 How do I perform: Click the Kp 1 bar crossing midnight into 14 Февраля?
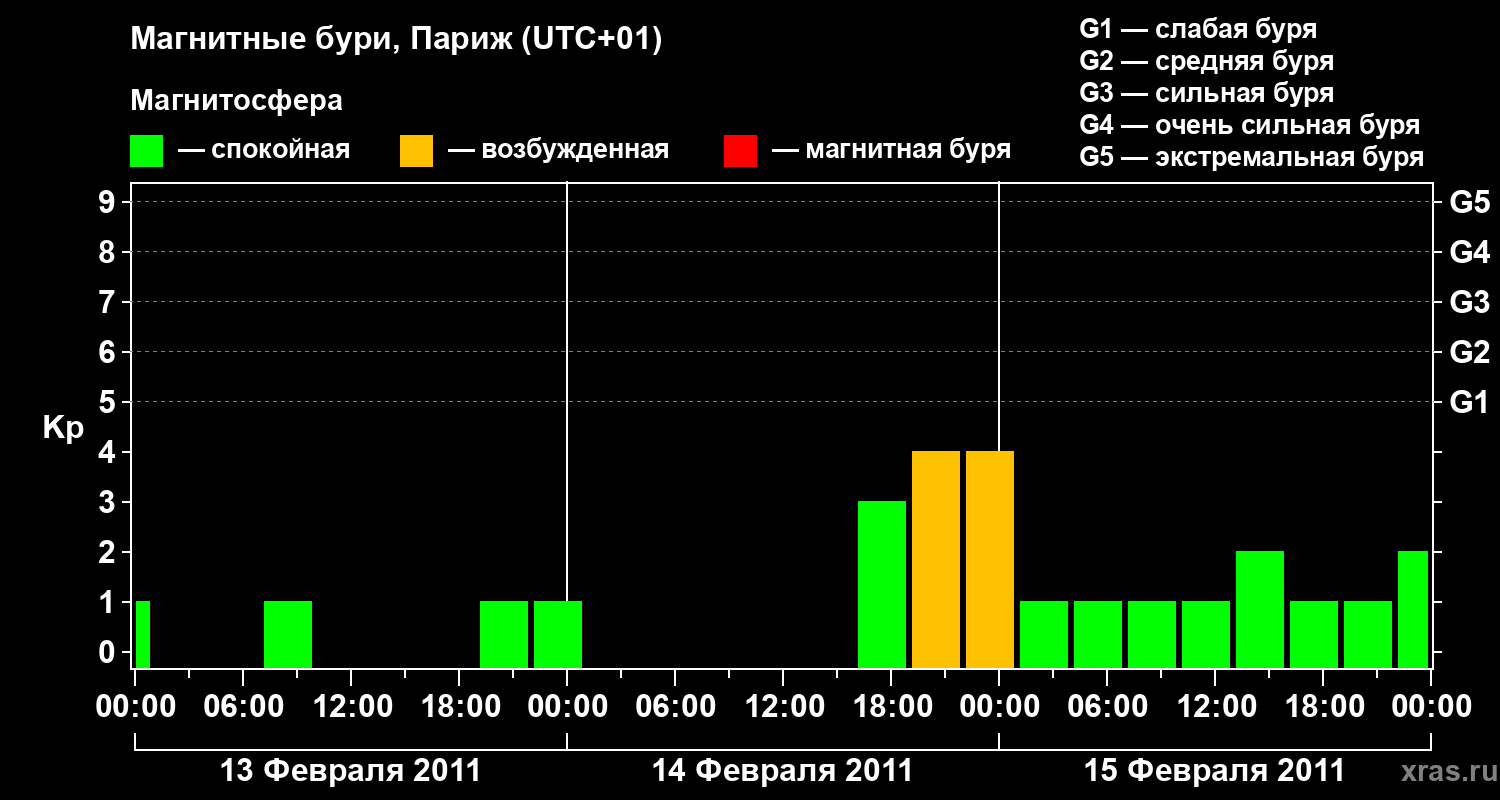558,634
